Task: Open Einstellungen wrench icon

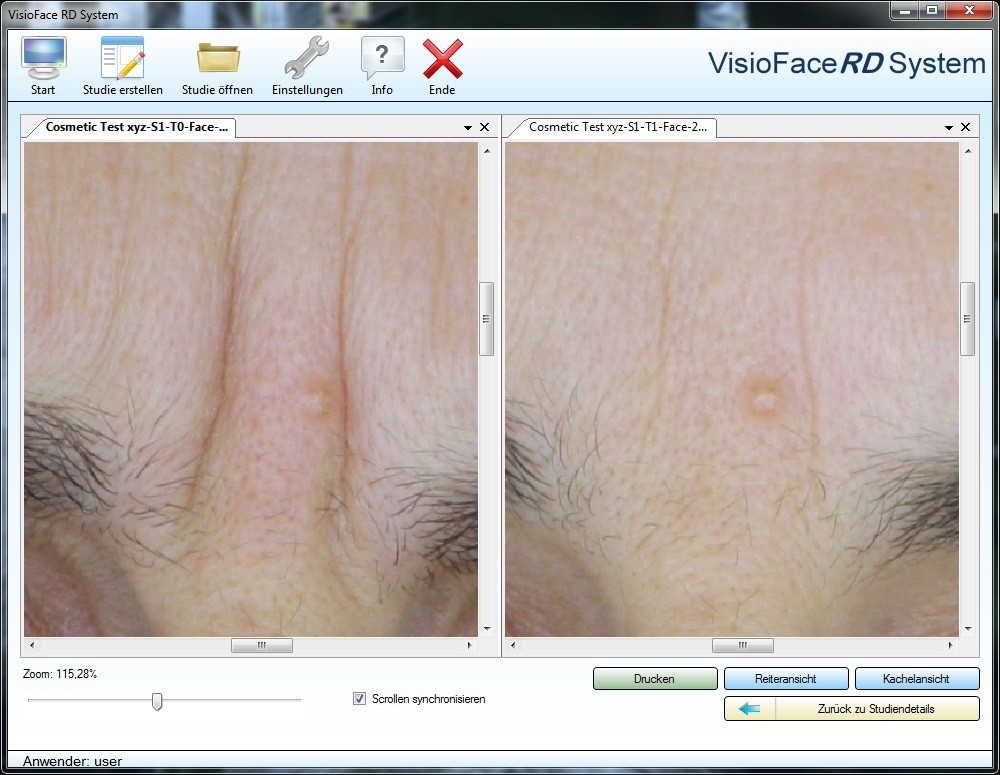Action: pyautogui.click(x=307, y=58)
